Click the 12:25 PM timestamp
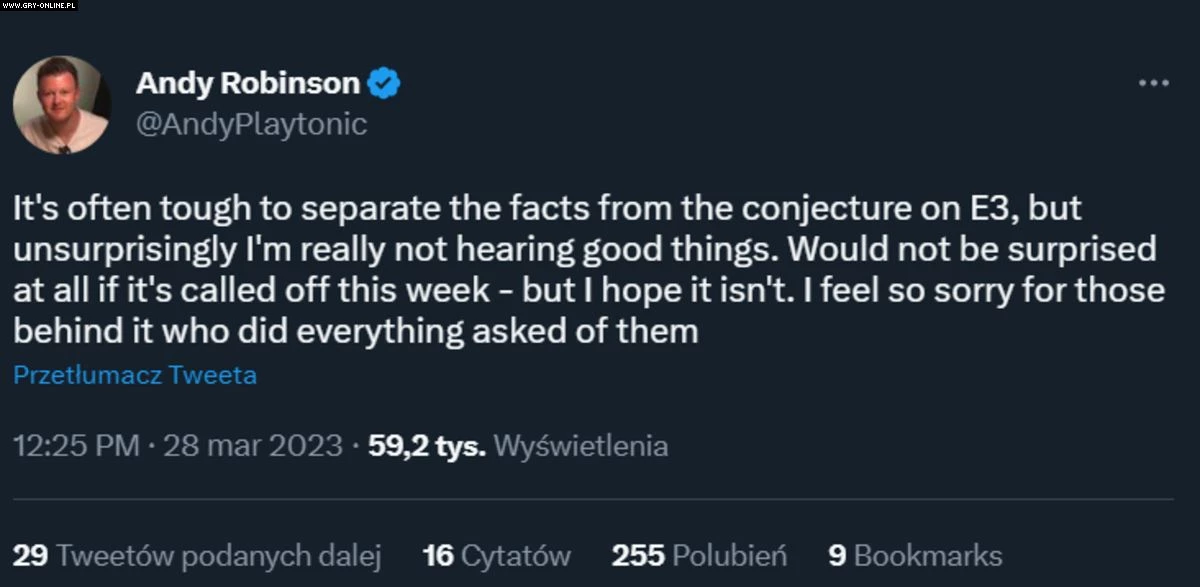The width and height of the screenshot is (1200, 587). coord(76,445)
